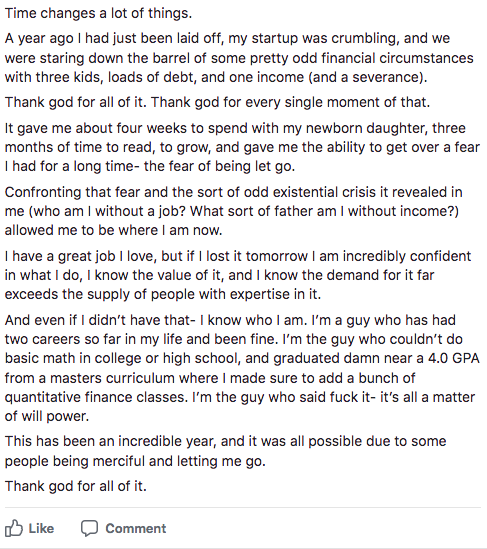Click the "Like" text label
Viewport: 487px width, 549px height.
41,528
